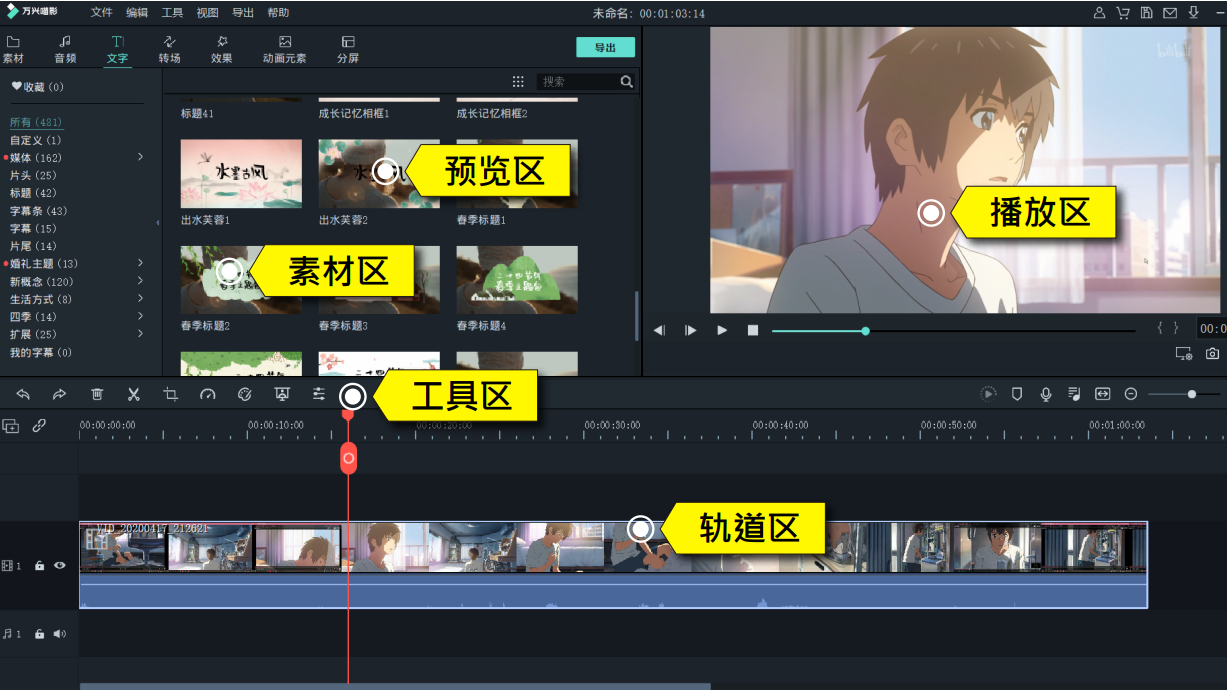Open the shopping cart icon
Image resolution: width=1227 pixels, height=690 pixels.
(1122, 13)
